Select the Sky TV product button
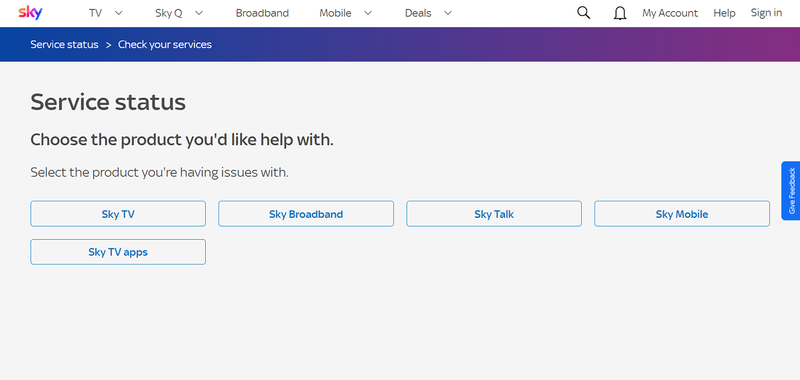Image resolution: width=800 pixels, height=380 pixels. tap(118, 214)
